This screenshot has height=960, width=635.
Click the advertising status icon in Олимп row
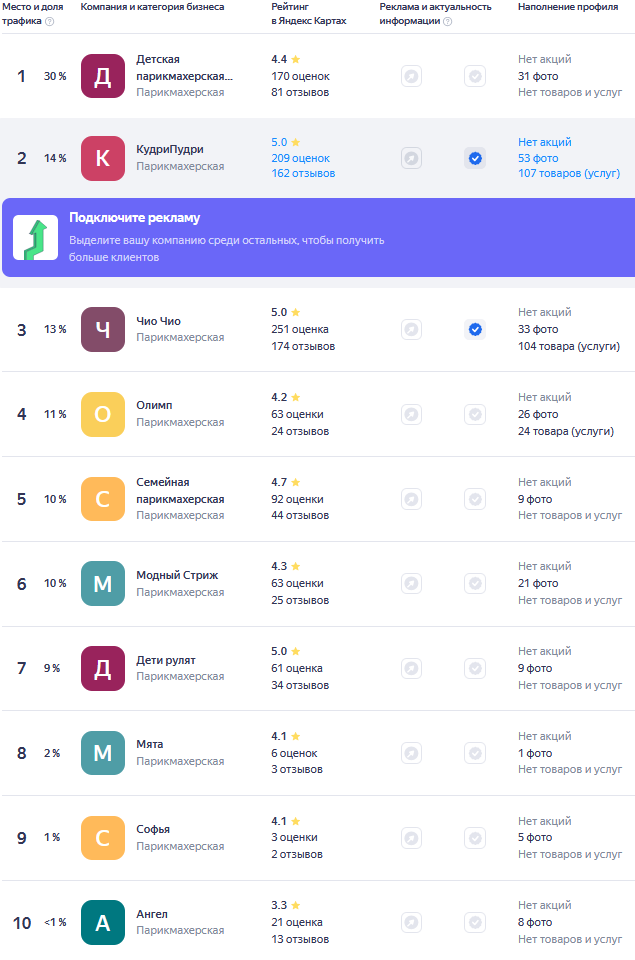[411, 414]
